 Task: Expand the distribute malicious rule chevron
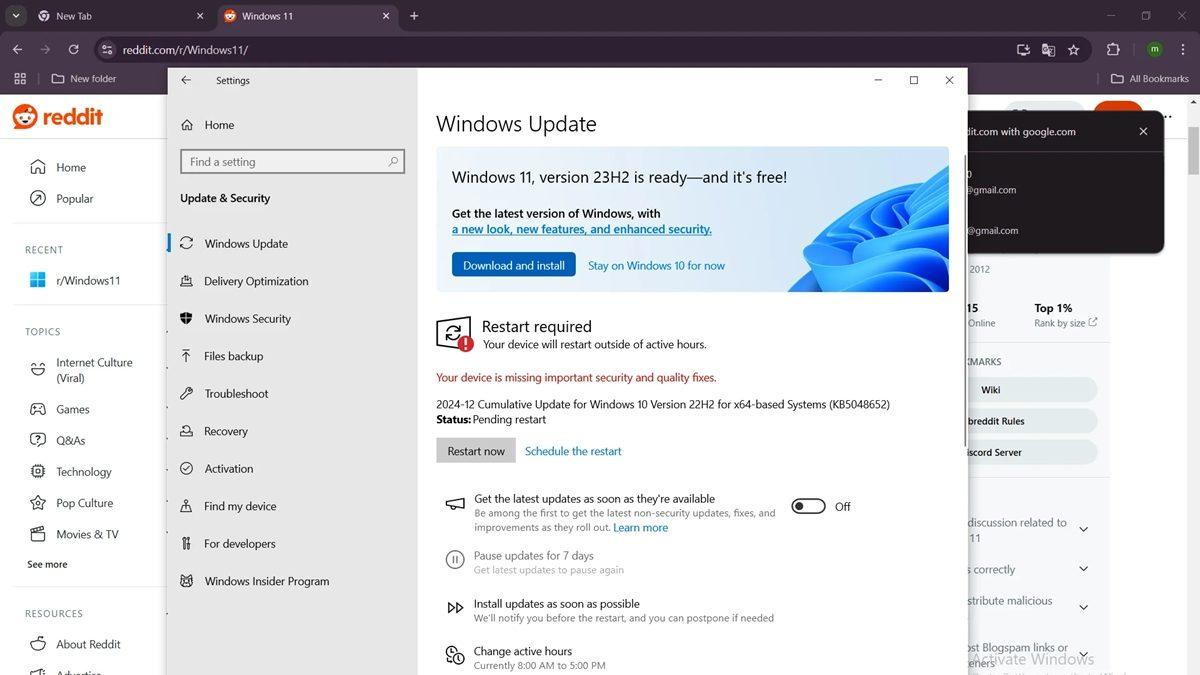(x=1083, y=608)
